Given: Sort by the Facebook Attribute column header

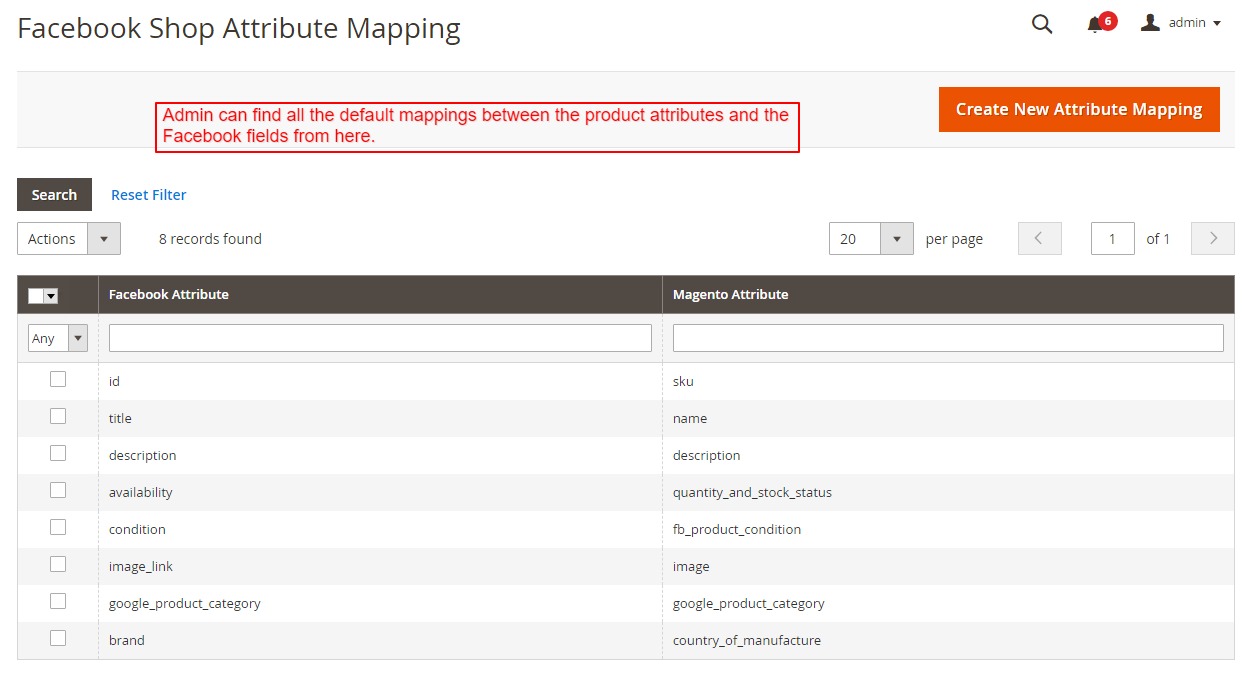Looking at the screenshot, I should point(169,295).
